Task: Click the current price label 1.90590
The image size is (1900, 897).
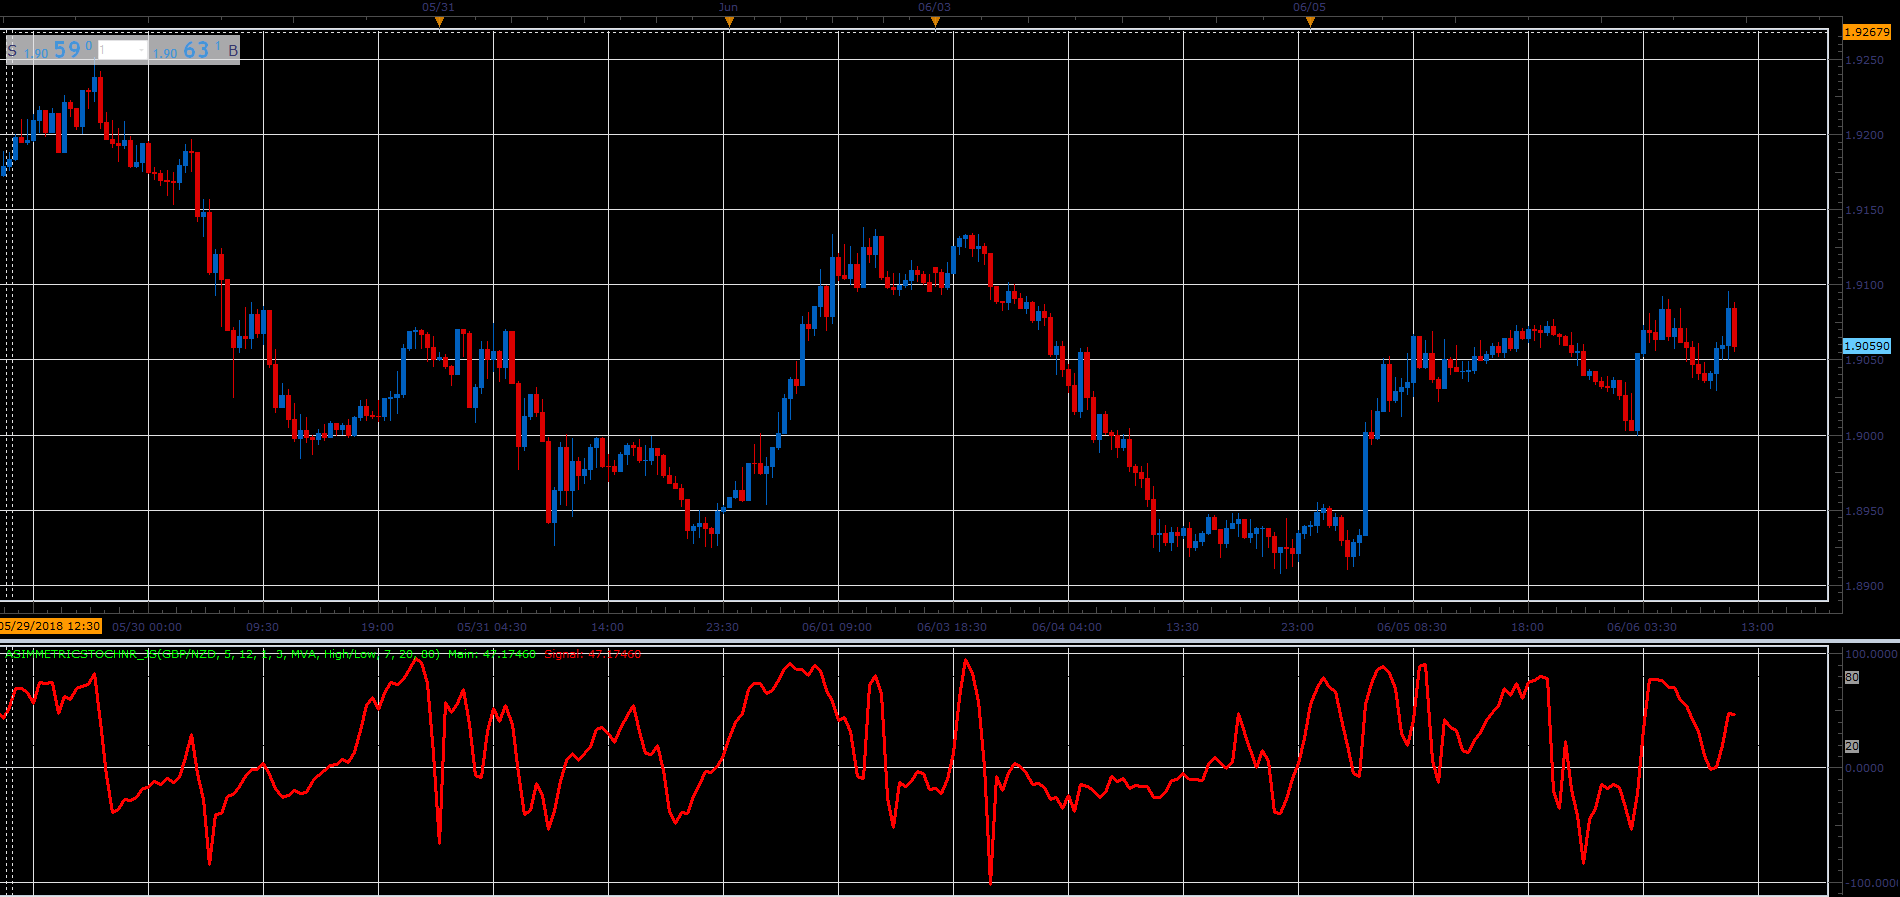Action: pos(1867,346)
